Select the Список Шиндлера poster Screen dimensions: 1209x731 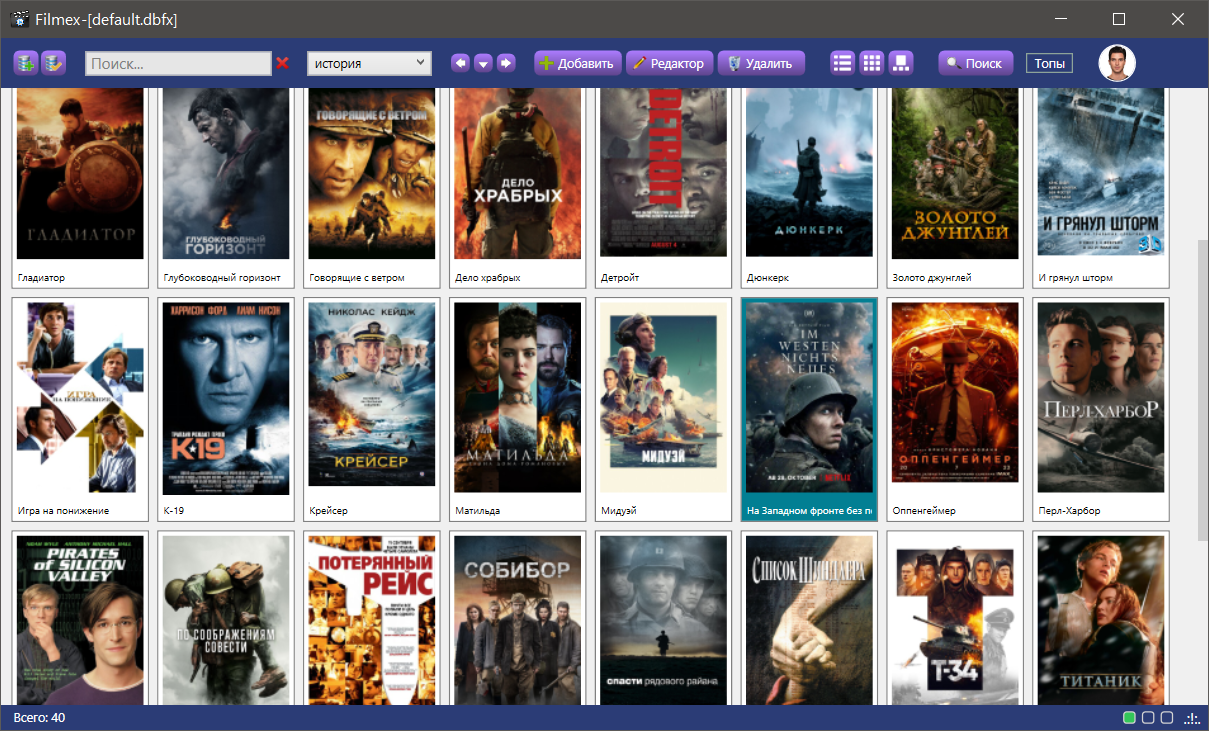(x=810, y=620)
